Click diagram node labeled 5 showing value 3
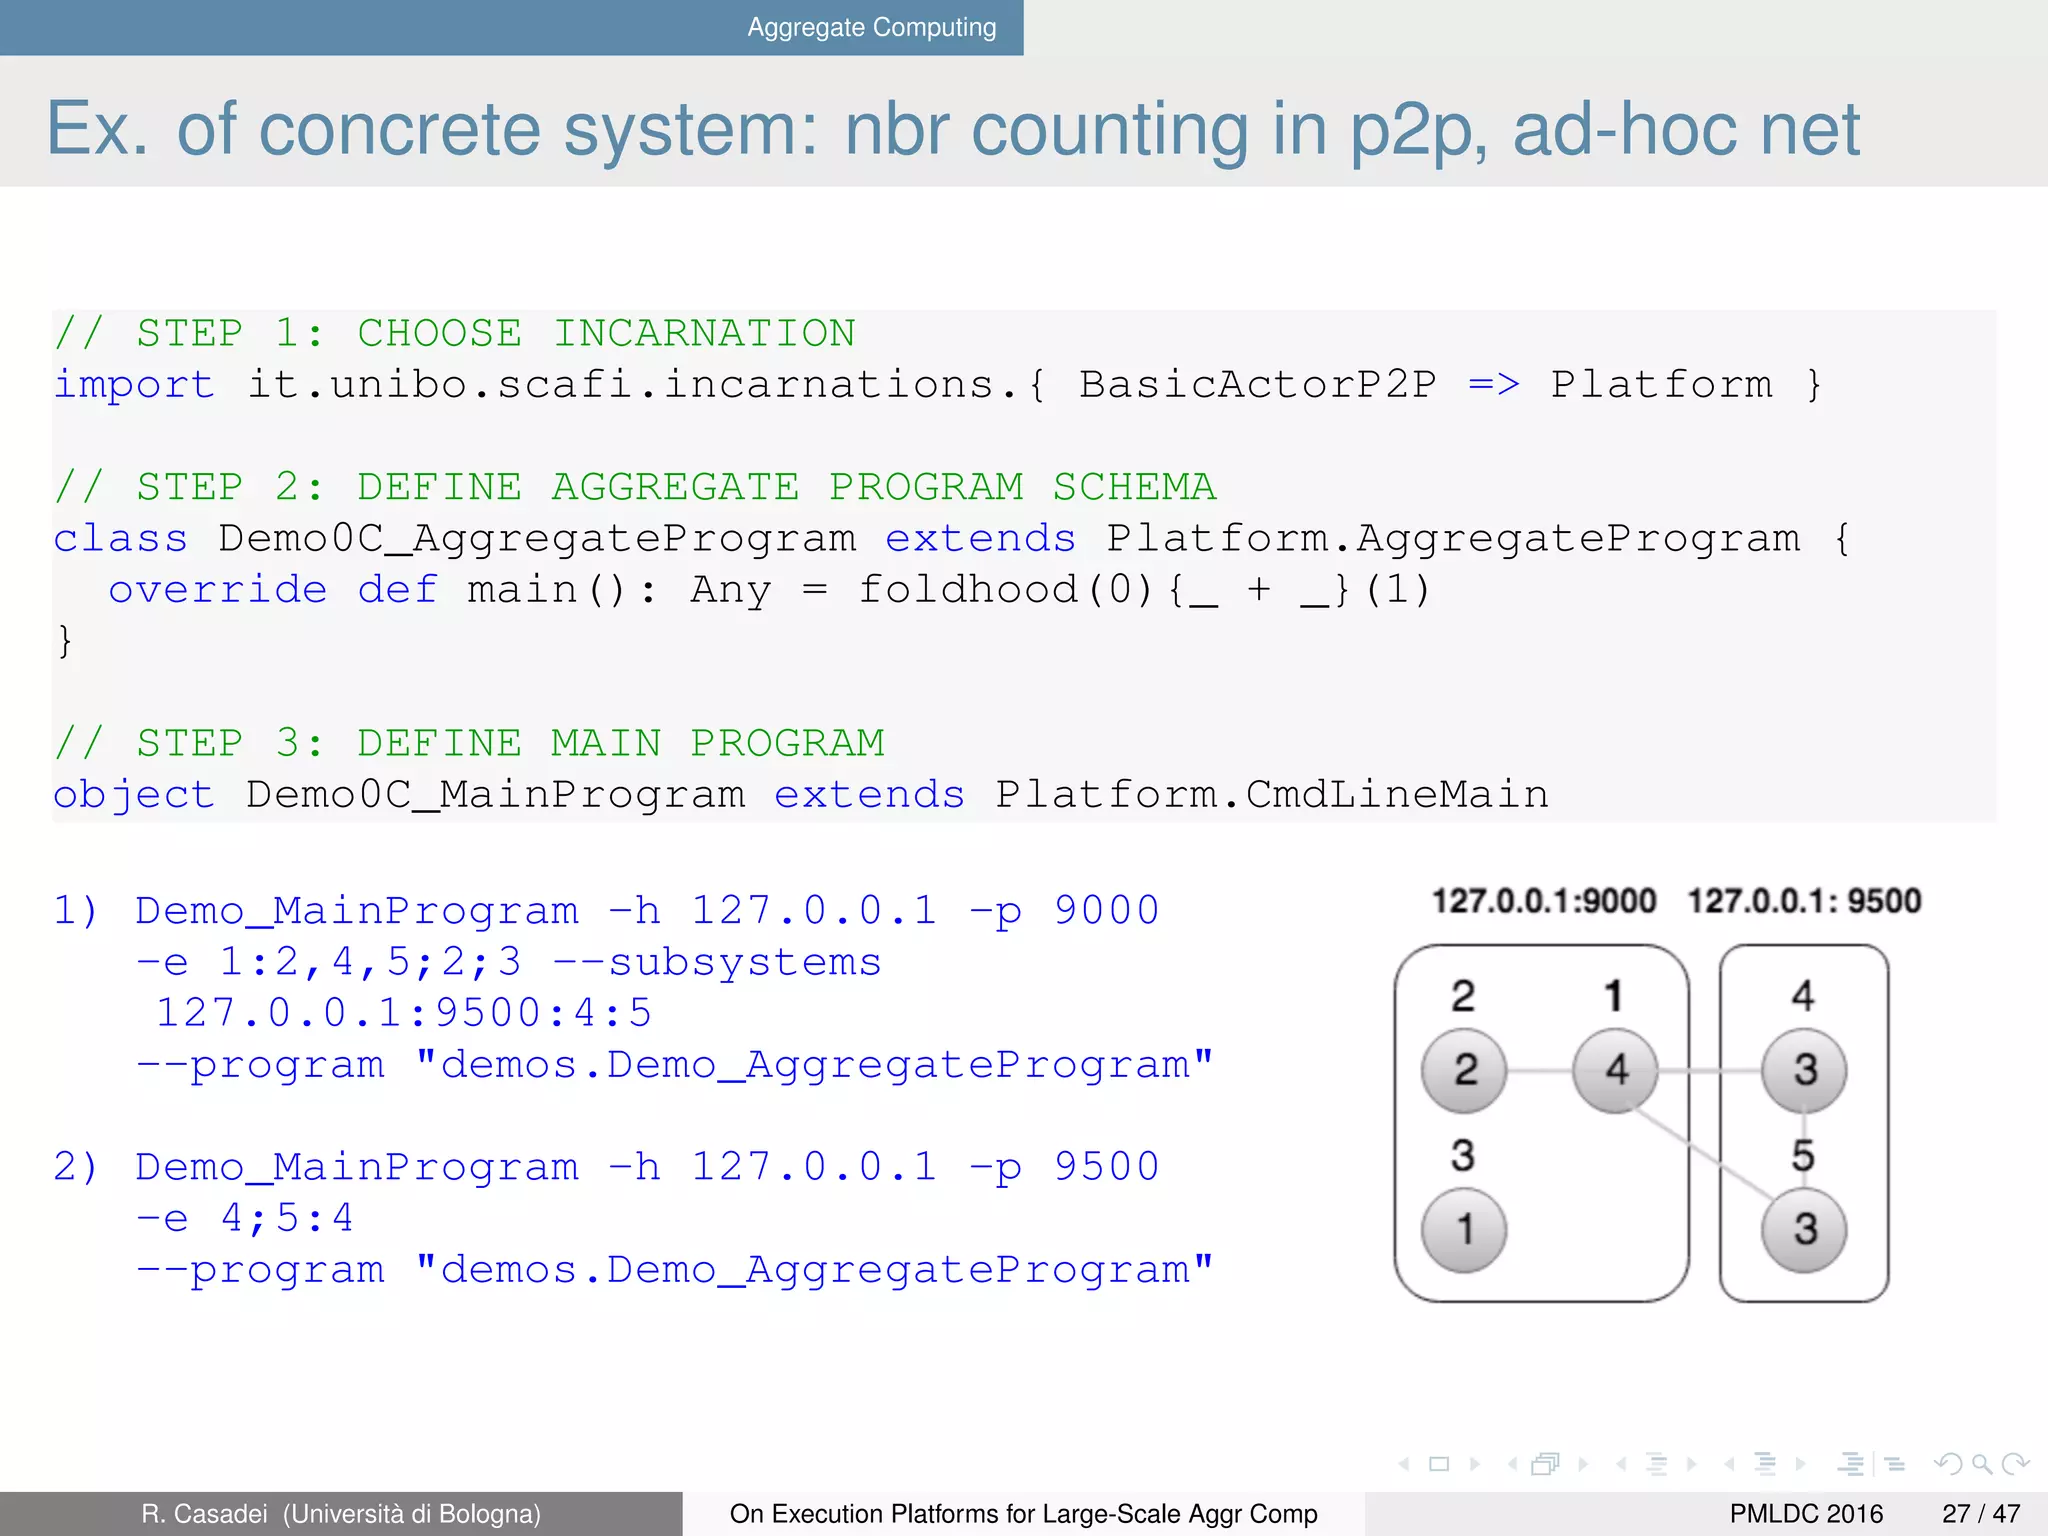The image size is (2048, 1536). pyautogui.click(x=1804, y=1229)
